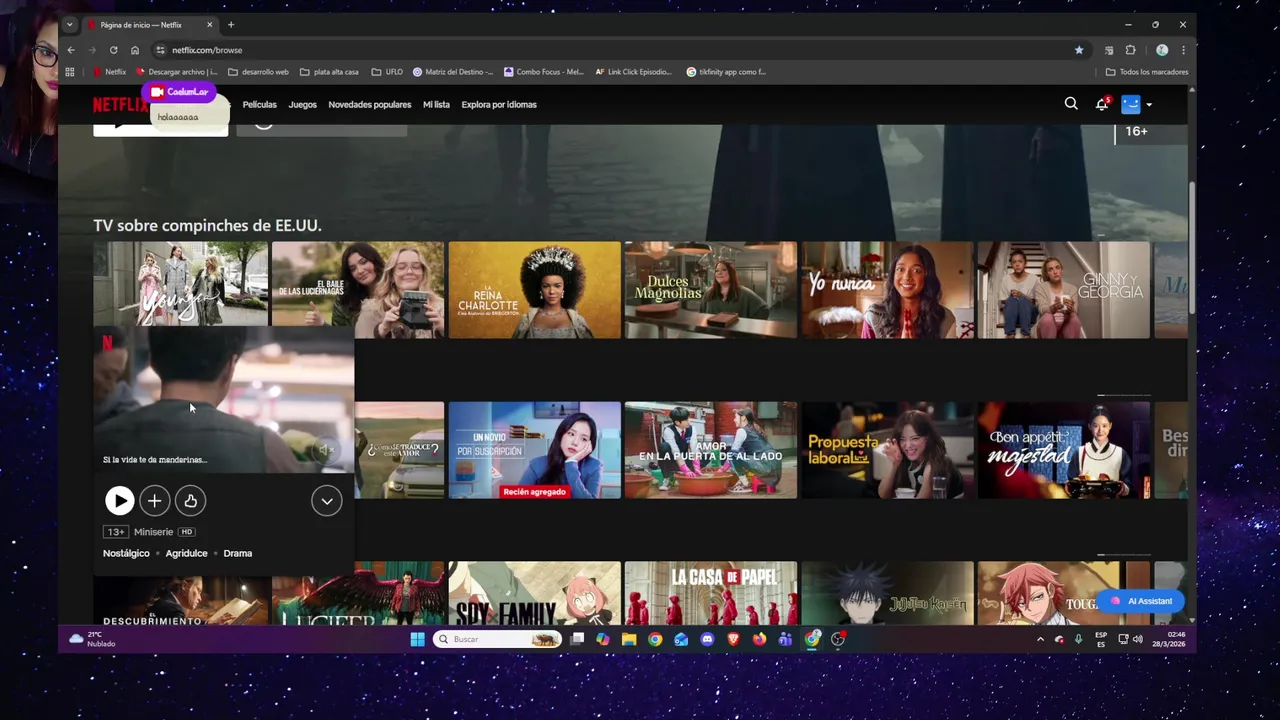Expand the profile menu caret

[x=1149, y=105]
